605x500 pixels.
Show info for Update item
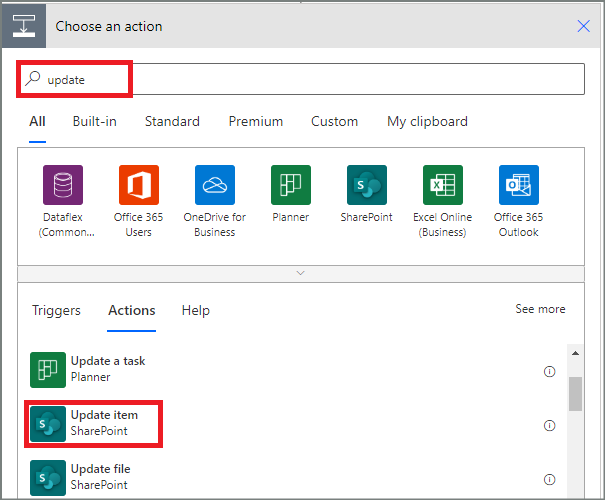pos(549,426)
